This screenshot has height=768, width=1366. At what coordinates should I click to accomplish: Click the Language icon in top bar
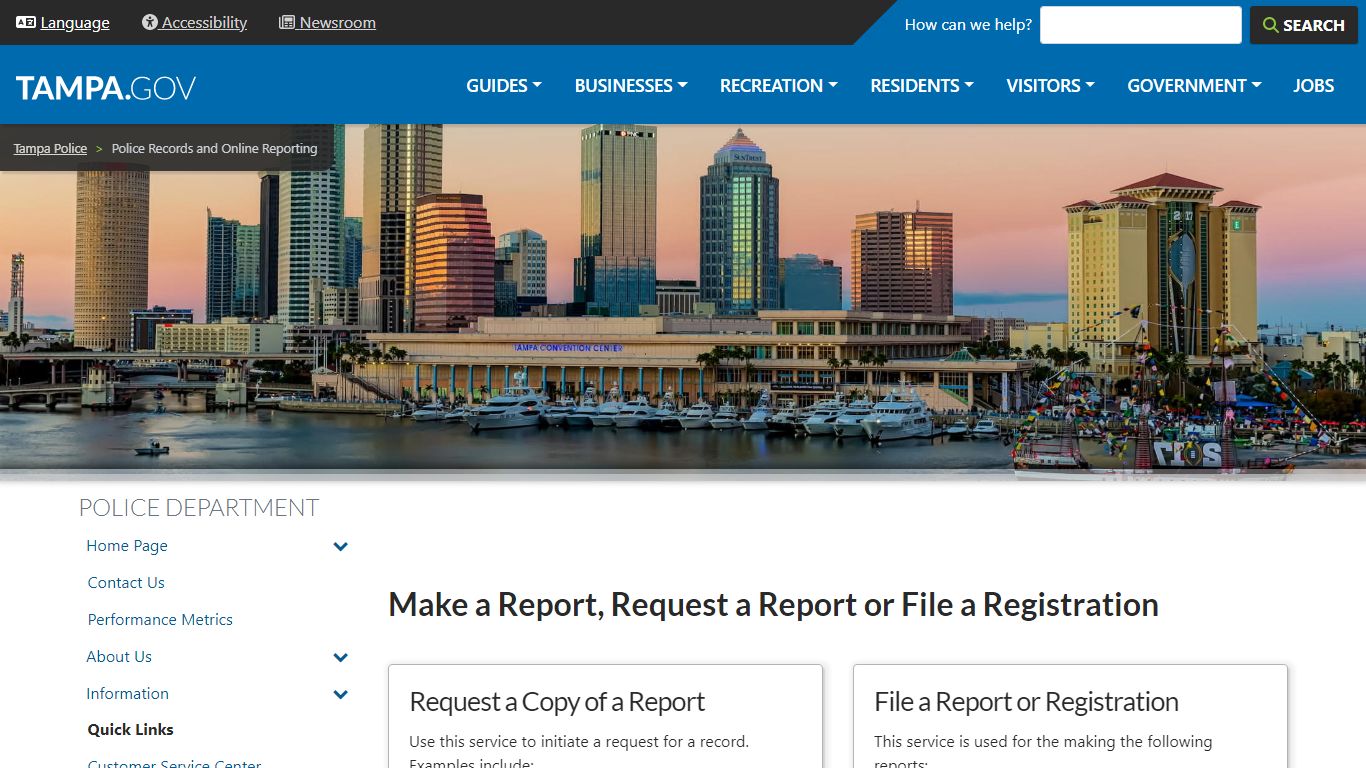(26, 22)
